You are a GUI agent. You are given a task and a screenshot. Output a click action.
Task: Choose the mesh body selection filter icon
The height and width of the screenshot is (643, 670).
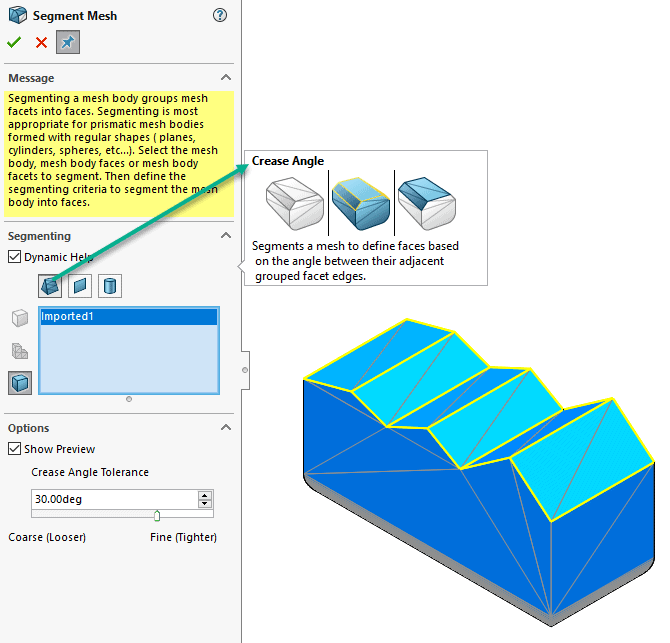pyautogui.click(x=20, y=318)
